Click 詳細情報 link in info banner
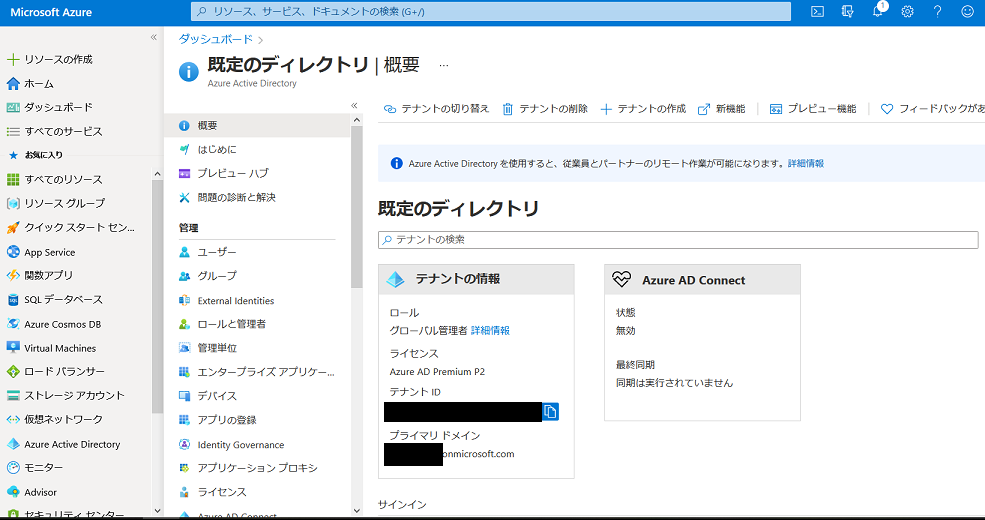 (x=806, y=163)
